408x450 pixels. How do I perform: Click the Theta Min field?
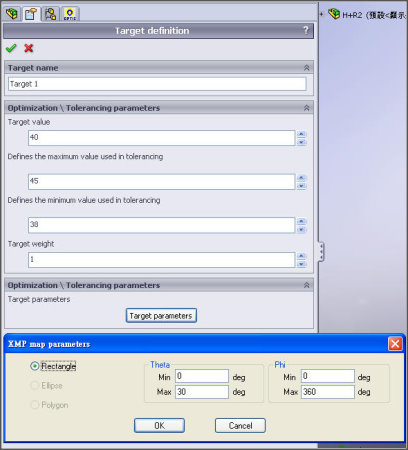click(202, 376)
